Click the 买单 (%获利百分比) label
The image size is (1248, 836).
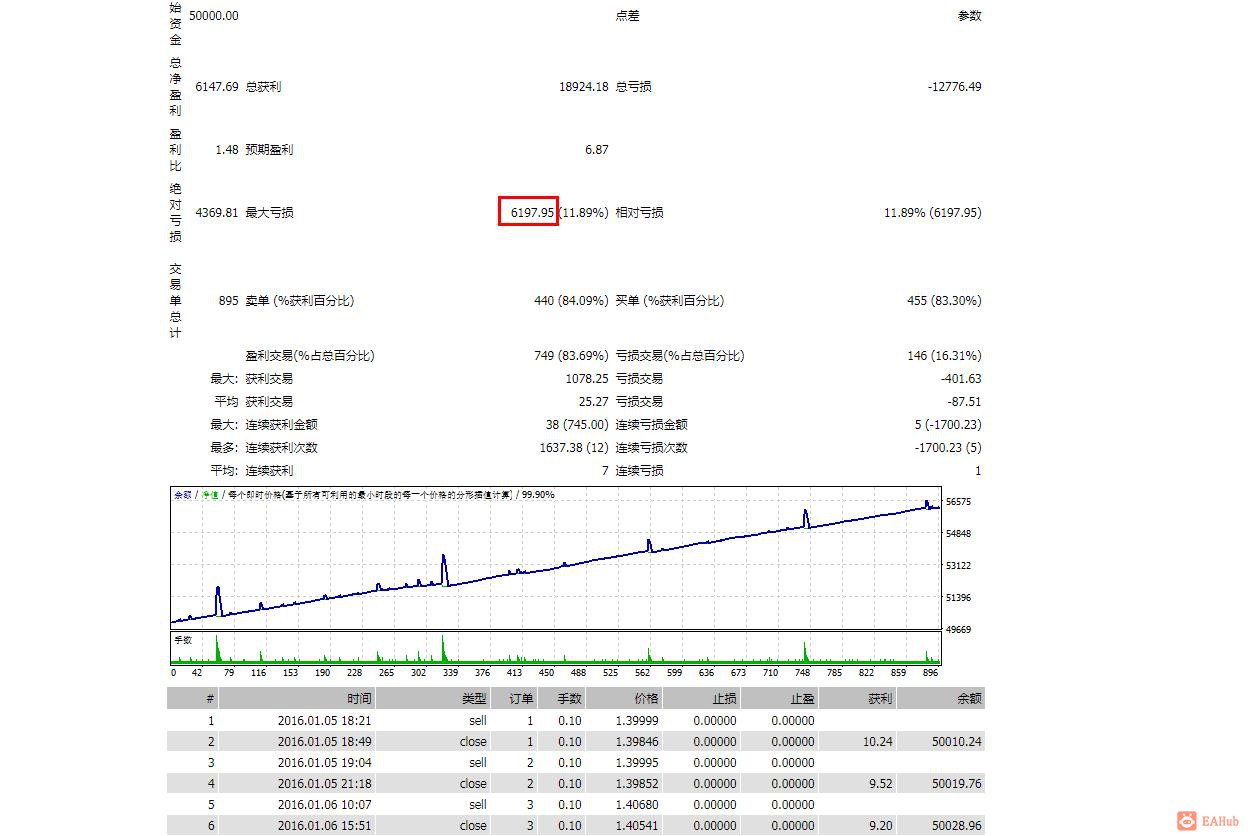click(x=669, y=301)
